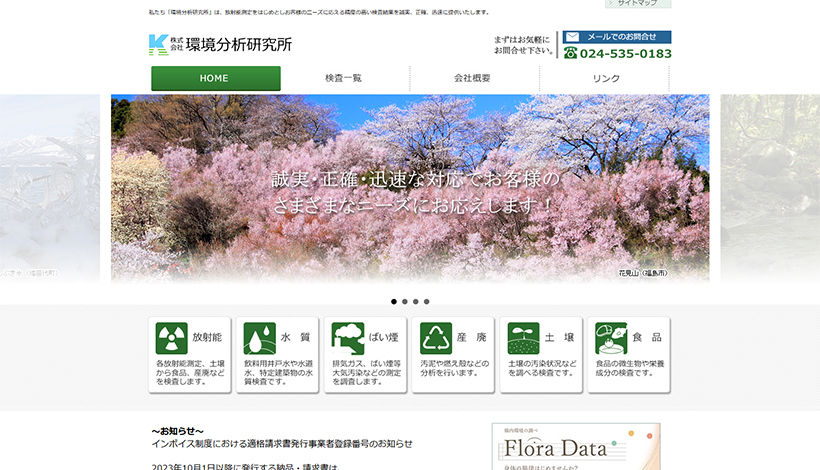Click the 花見山（福島市） photo caption

click(x=643, y=273)
